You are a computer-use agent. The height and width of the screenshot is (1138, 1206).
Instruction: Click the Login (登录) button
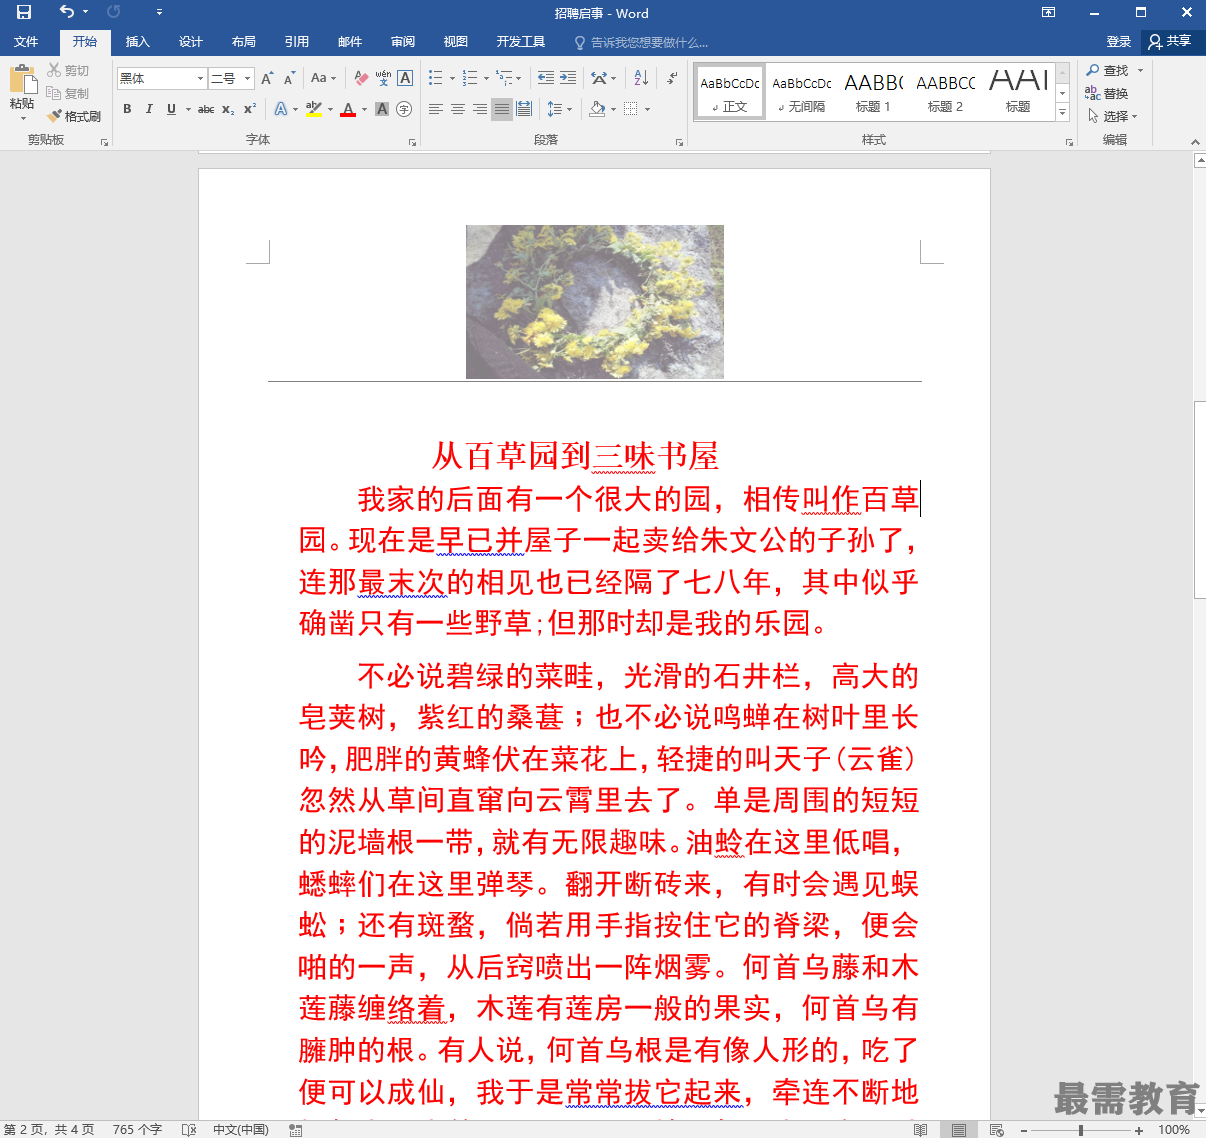click(1119, 42)
